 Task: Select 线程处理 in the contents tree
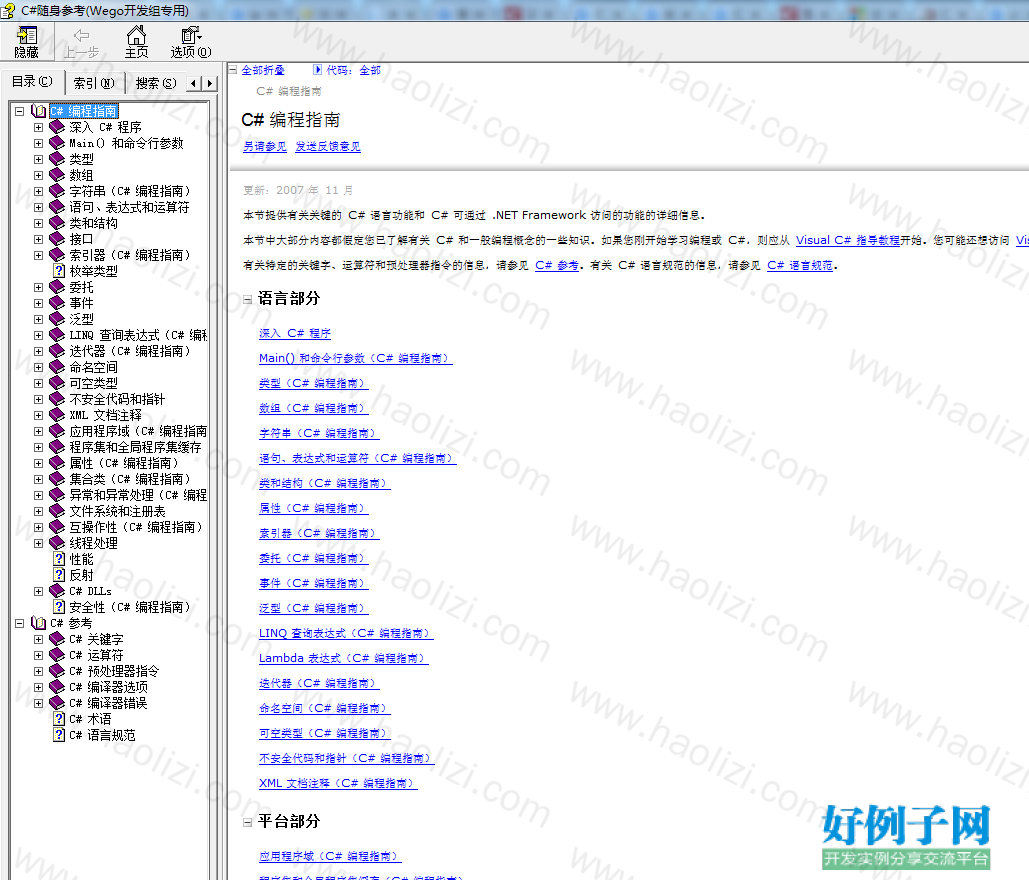coord(93,543)
